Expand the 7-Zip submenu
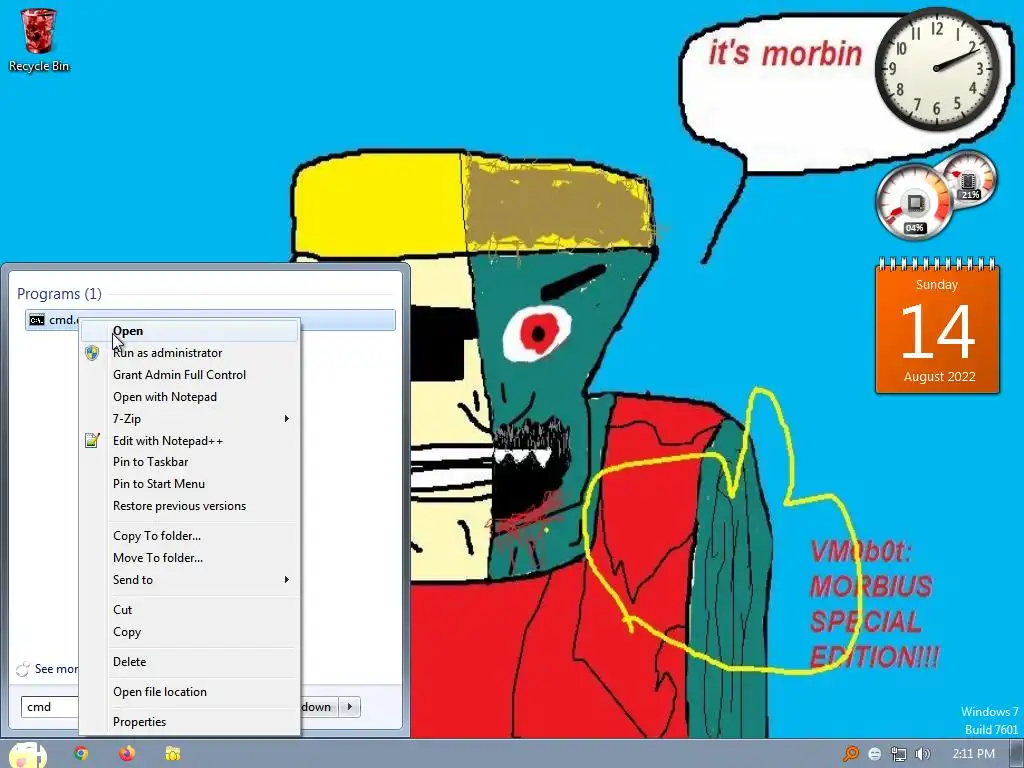This screenshot has height=768, width=1024. pos(189,419)
